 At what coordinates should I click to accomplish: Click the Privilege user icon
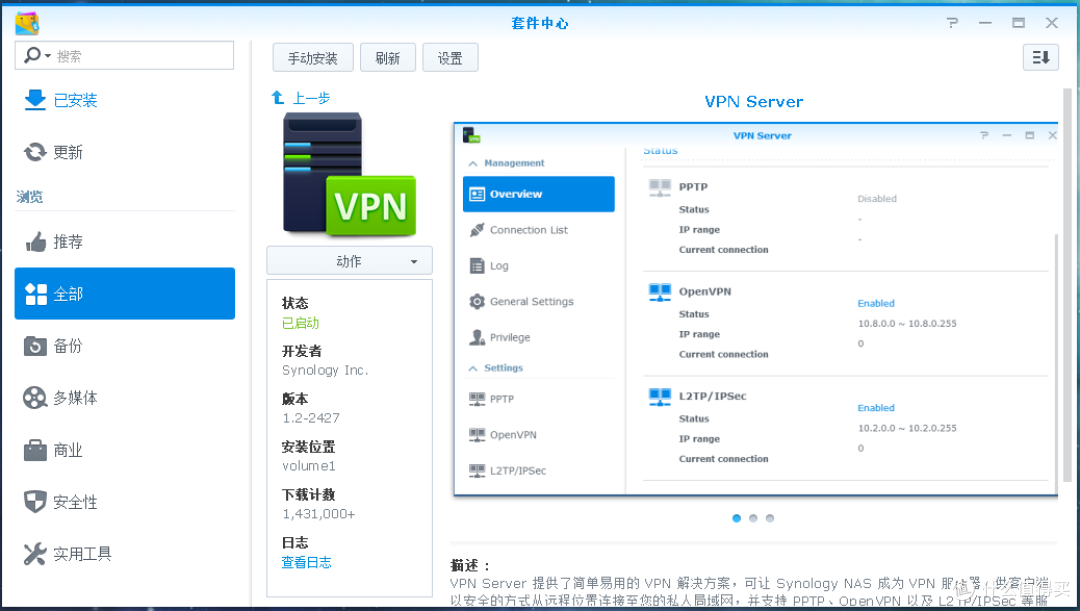click(477, 338)
